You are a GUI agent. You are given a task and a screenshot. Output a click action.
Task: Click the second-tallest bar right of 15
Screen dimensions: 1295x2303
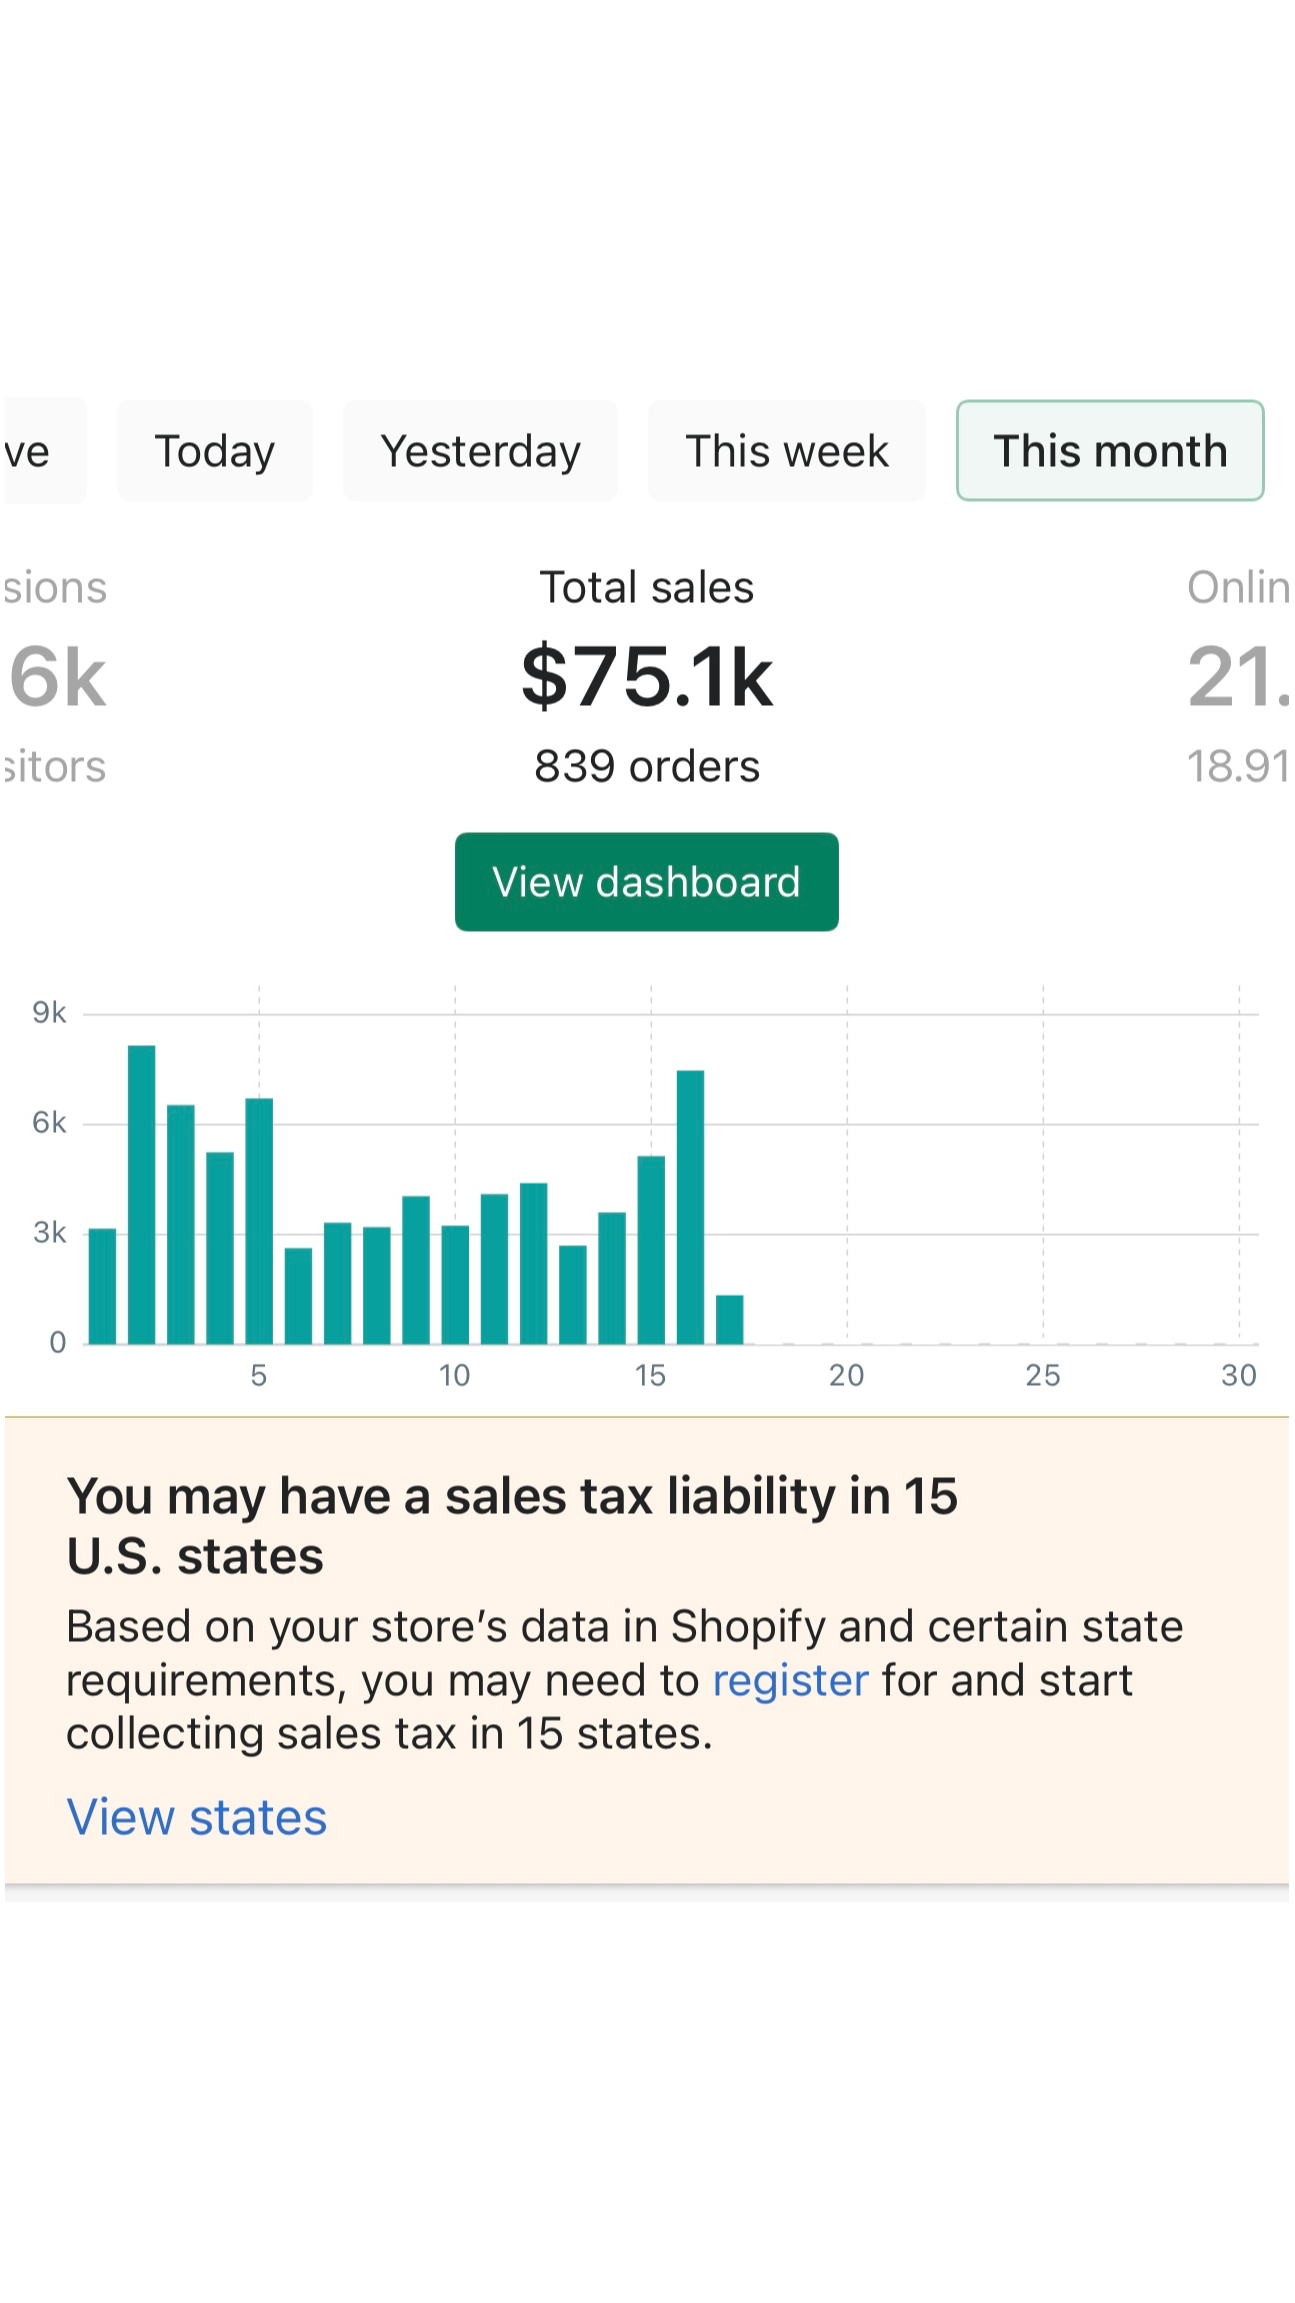pos(690,1208)
